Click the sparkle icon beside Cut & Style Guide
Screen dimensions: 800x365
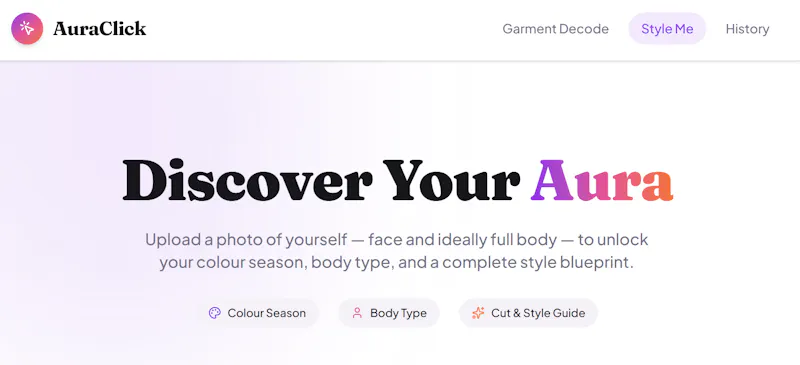(x=478, y=313)
